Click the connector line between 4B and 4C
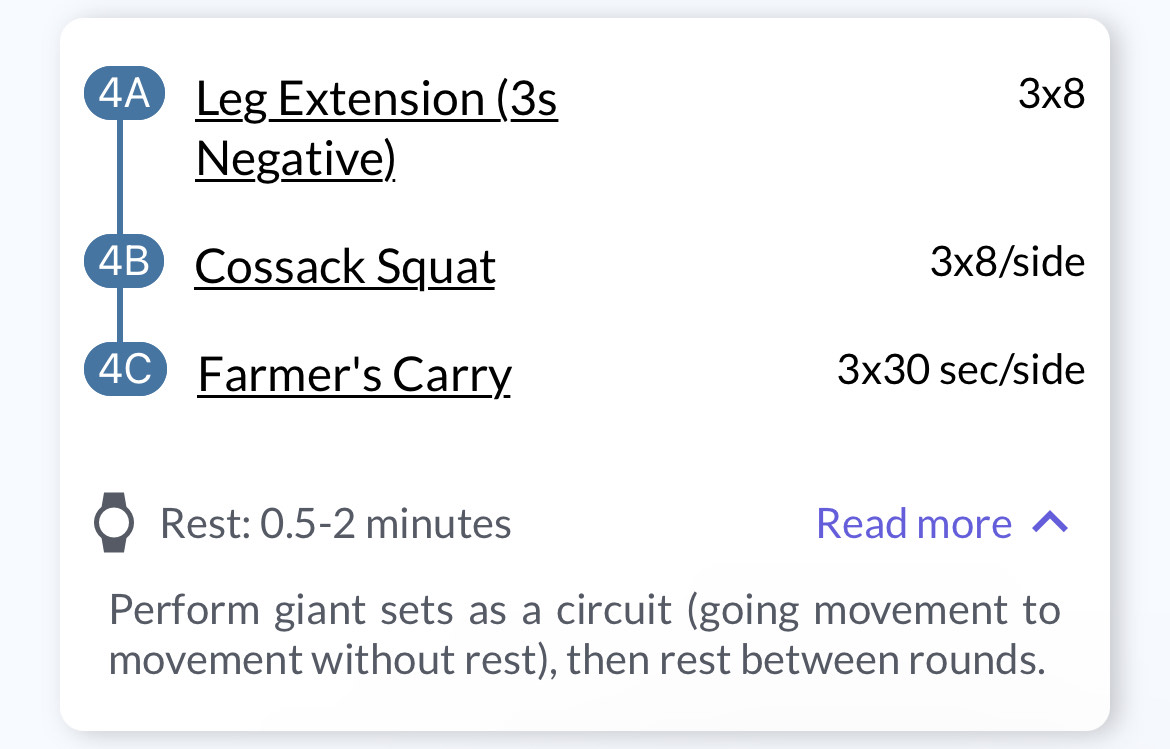Screen dimensions: 1170x749 (120, 315)
